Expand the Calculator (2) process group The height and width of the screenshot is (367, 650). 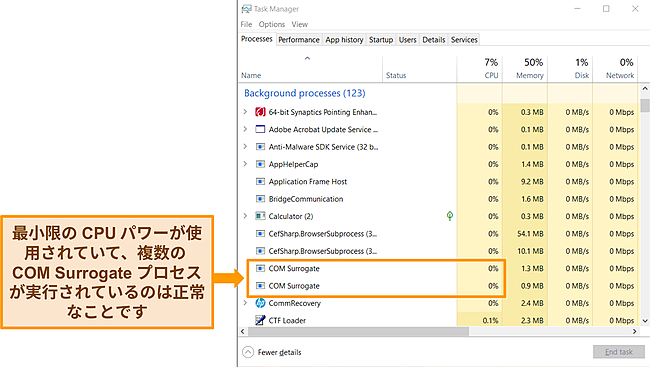[x=245, y=216]
